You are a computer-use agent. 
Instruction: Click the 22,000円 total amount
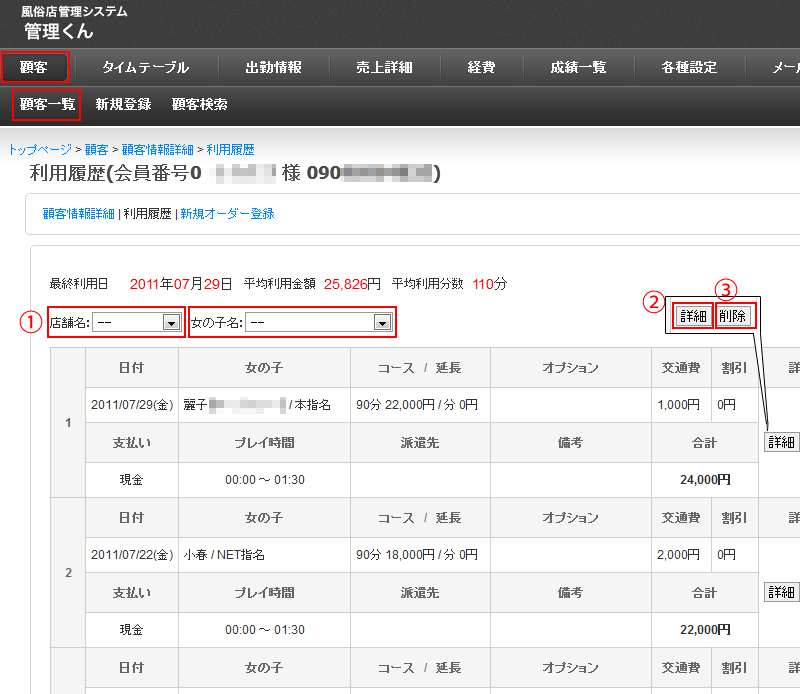pyautogui.click(x=705, y=630)
